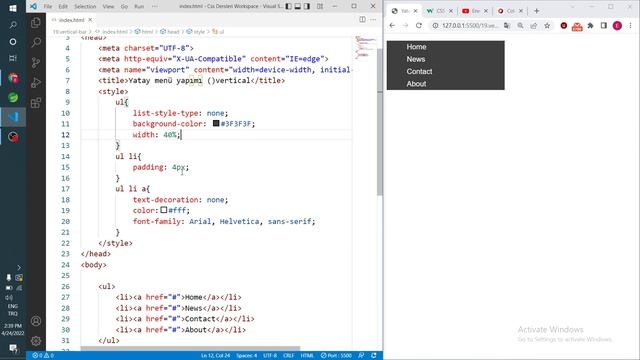Screen dimensions: 640x360
Task: Open the Go menu
Action: point(124,7)
